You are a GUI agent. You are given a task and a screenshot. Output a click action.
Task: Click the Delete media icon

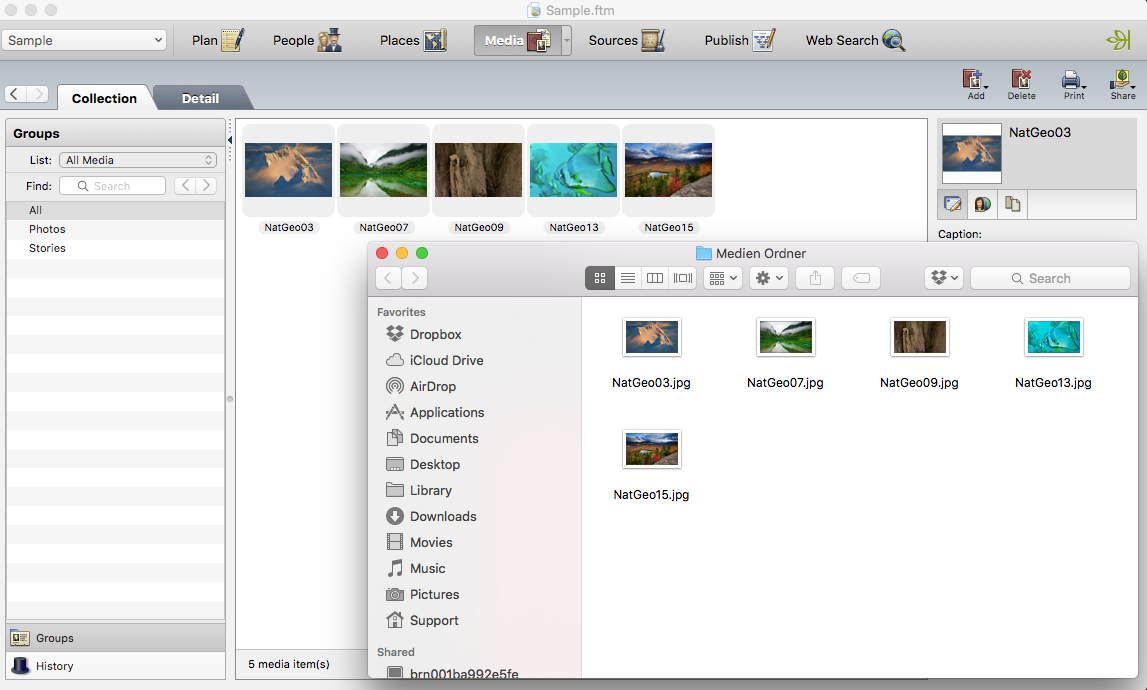(x=1021, y=84)
